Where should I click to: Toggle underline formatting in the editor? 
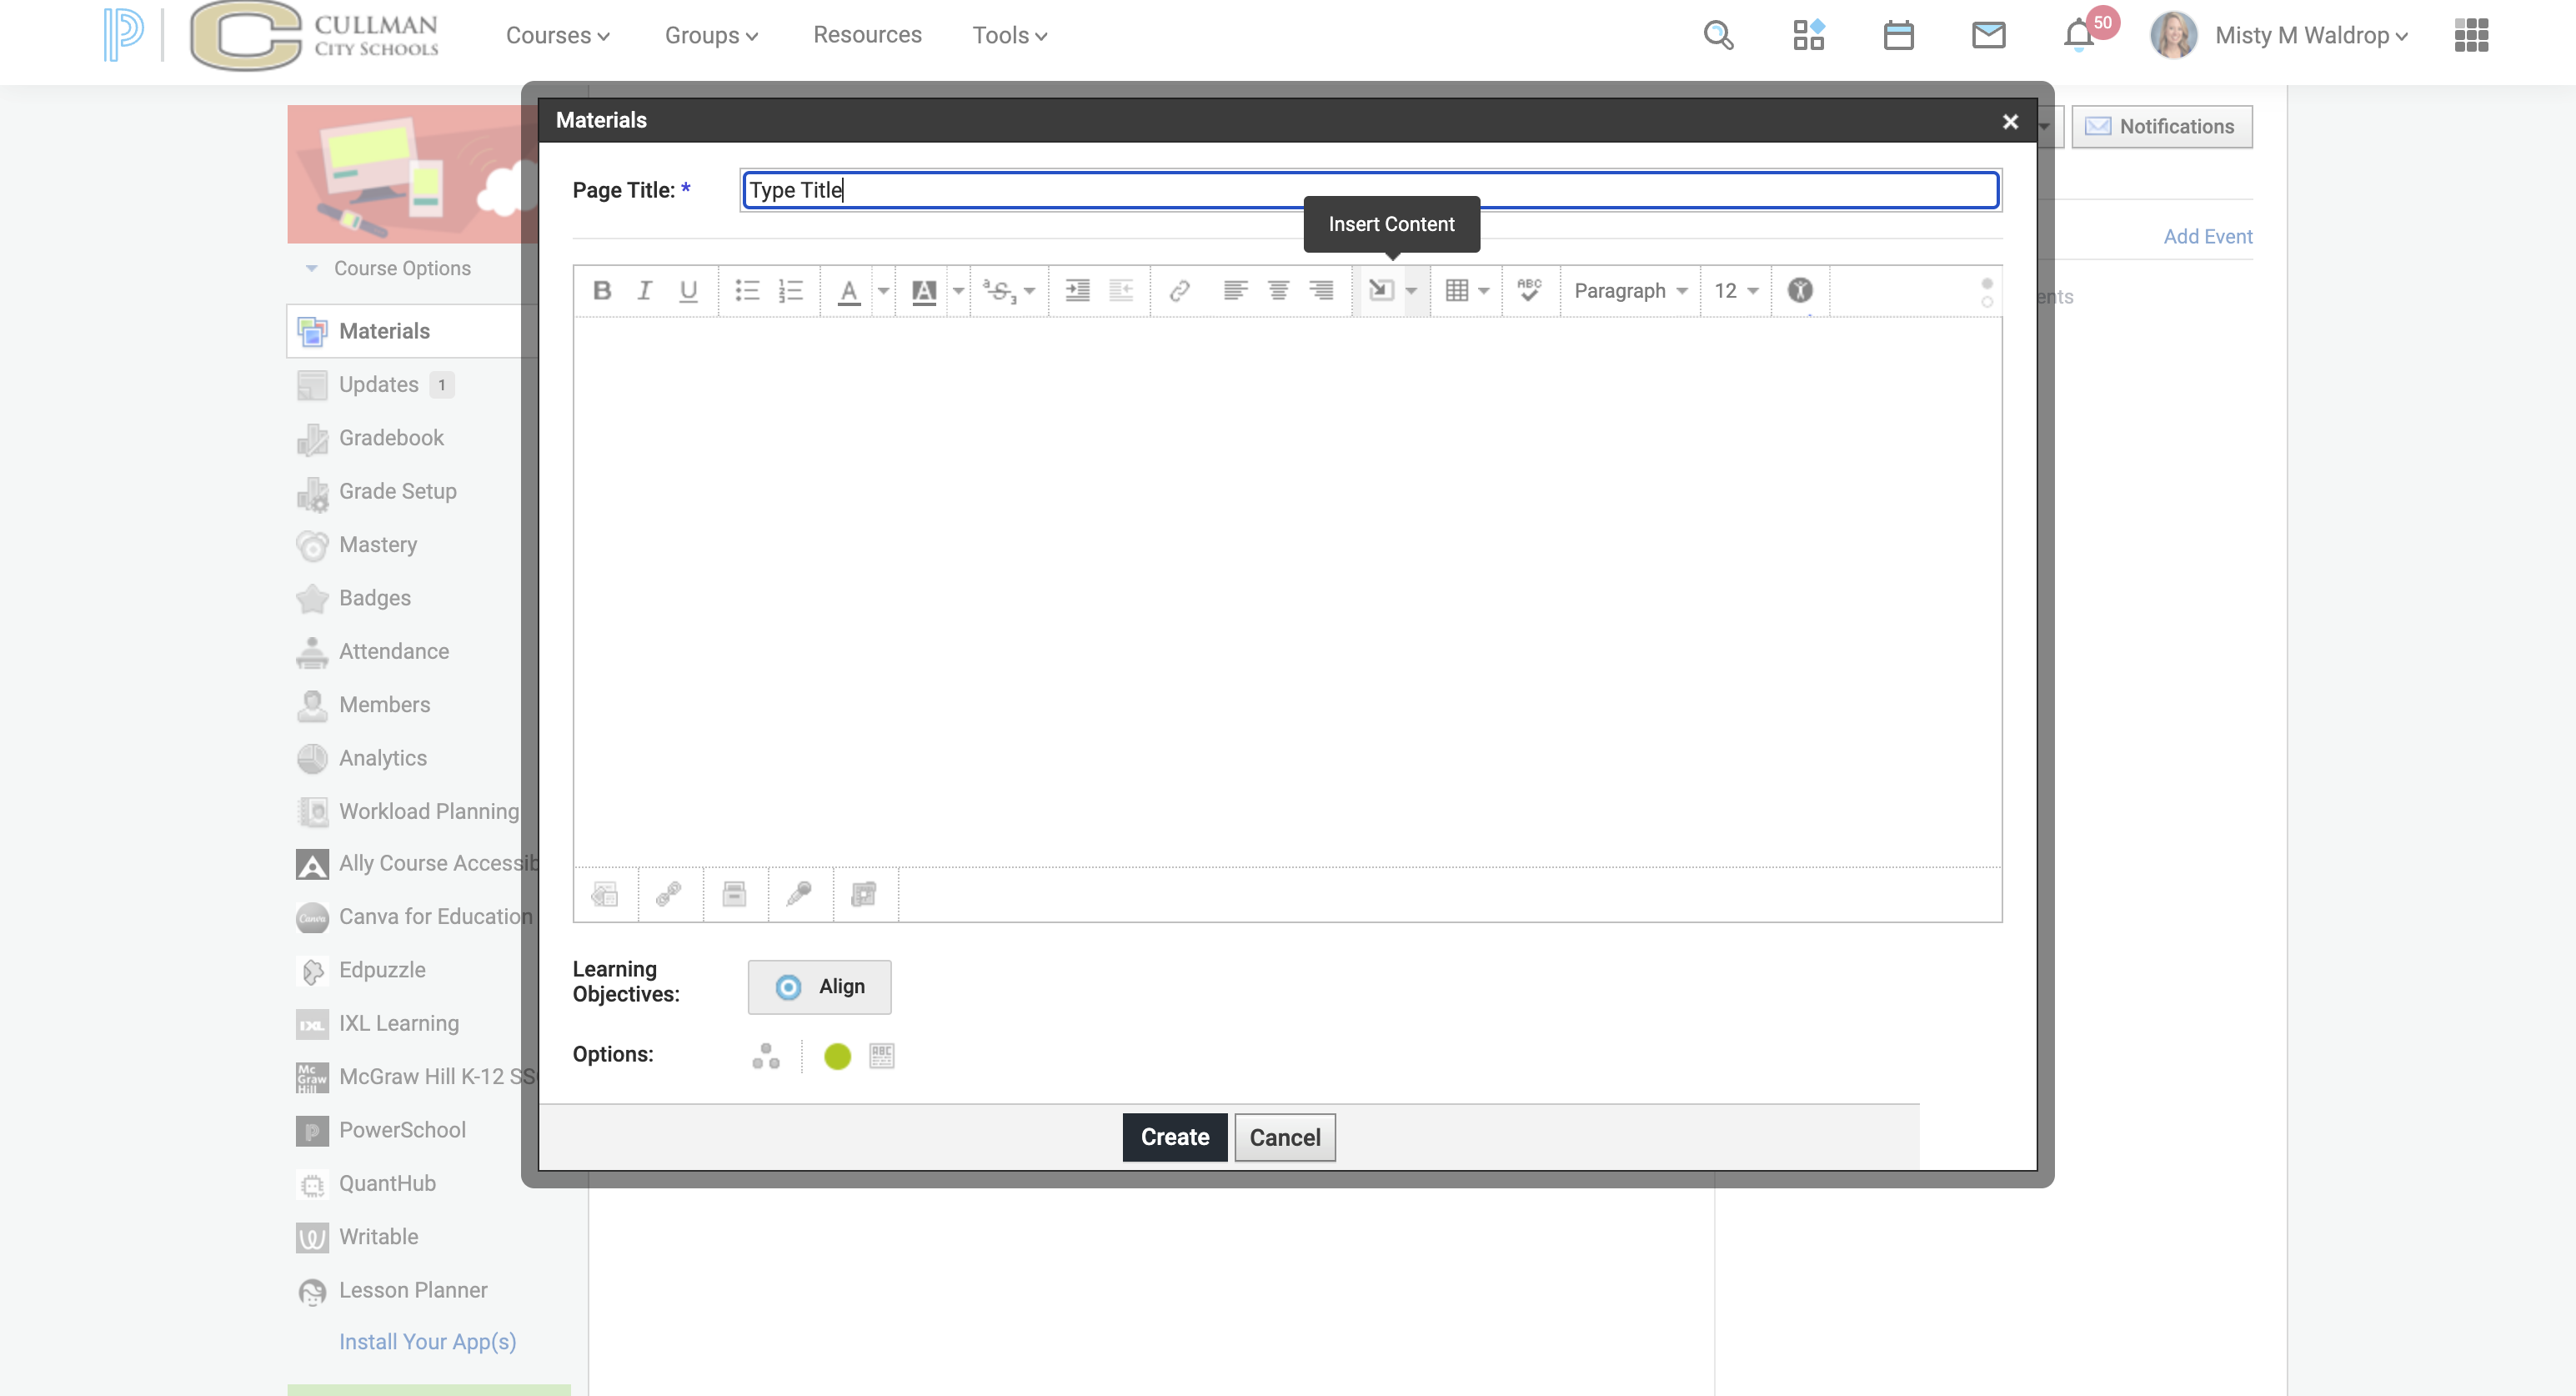(688, 290)
